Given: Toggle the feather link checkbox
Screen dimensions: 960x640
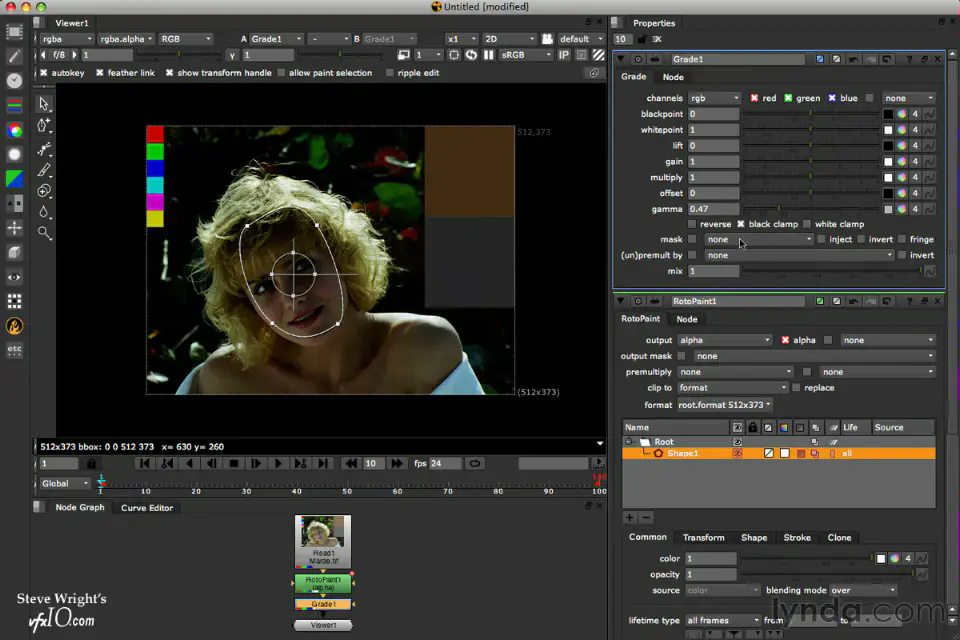Looking at the screenshot, I should 100,73.
